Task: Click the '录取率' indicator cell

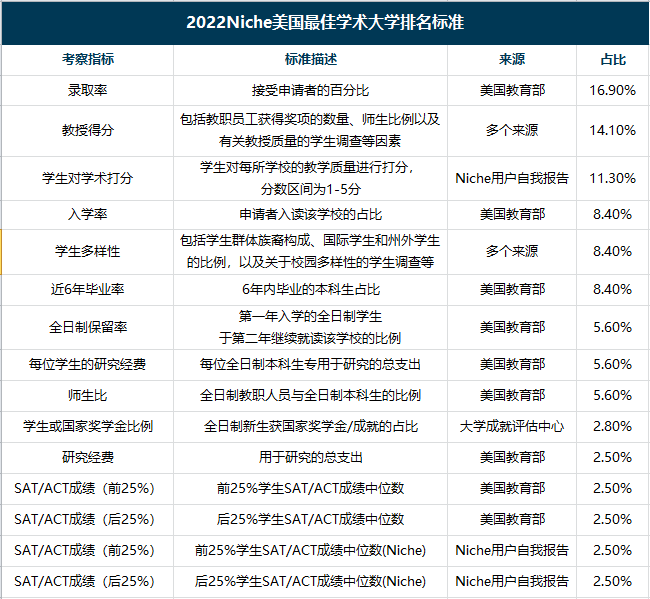Action: click(x=87, y=90)
